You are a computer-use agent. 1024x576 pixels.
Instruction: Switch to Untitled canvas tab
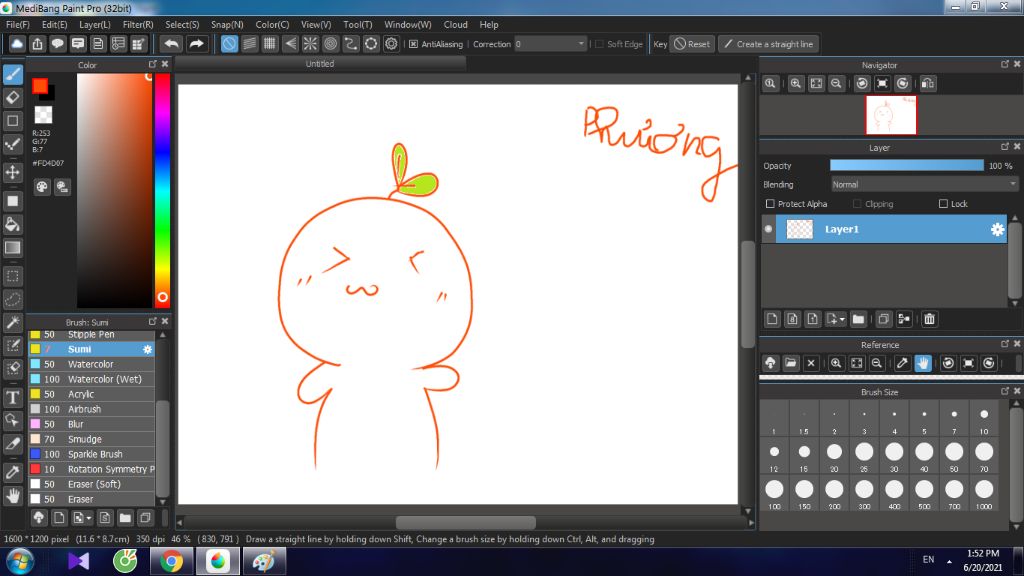[320, 63]
